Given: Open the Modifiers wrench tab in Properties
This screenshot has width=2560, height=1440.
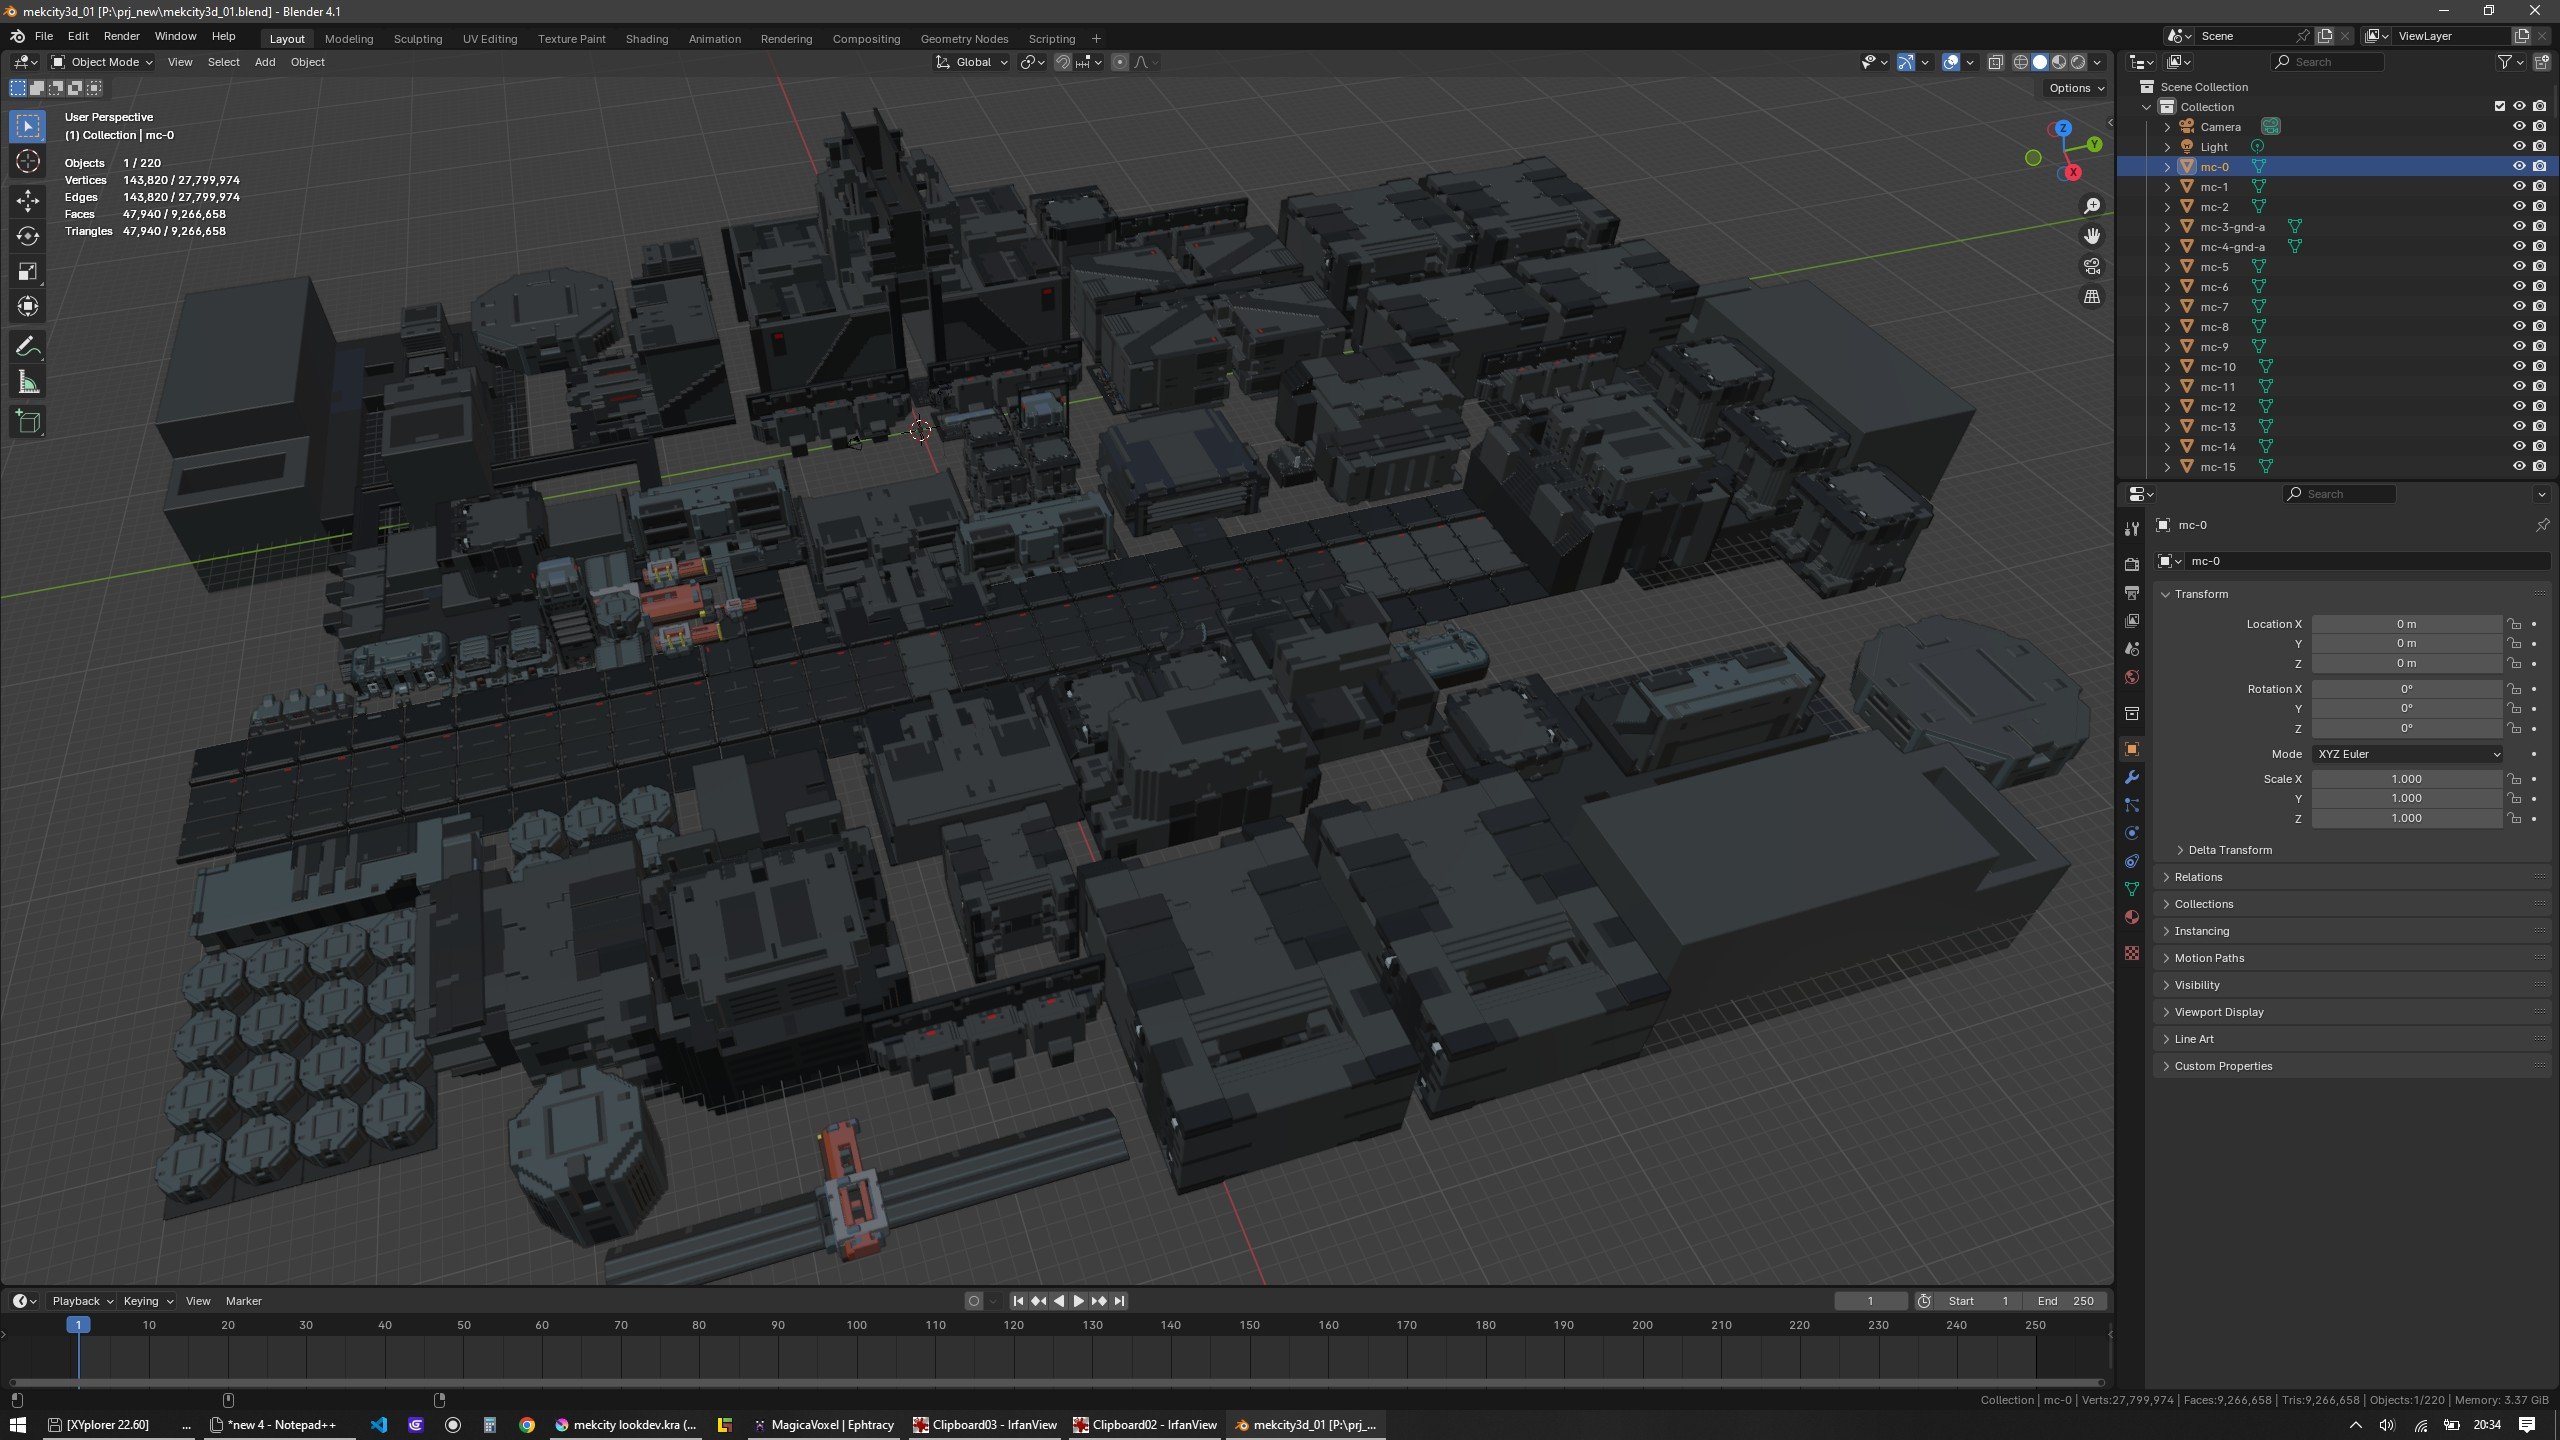Looking at the screenshot, I should (x=2132, y=778).
